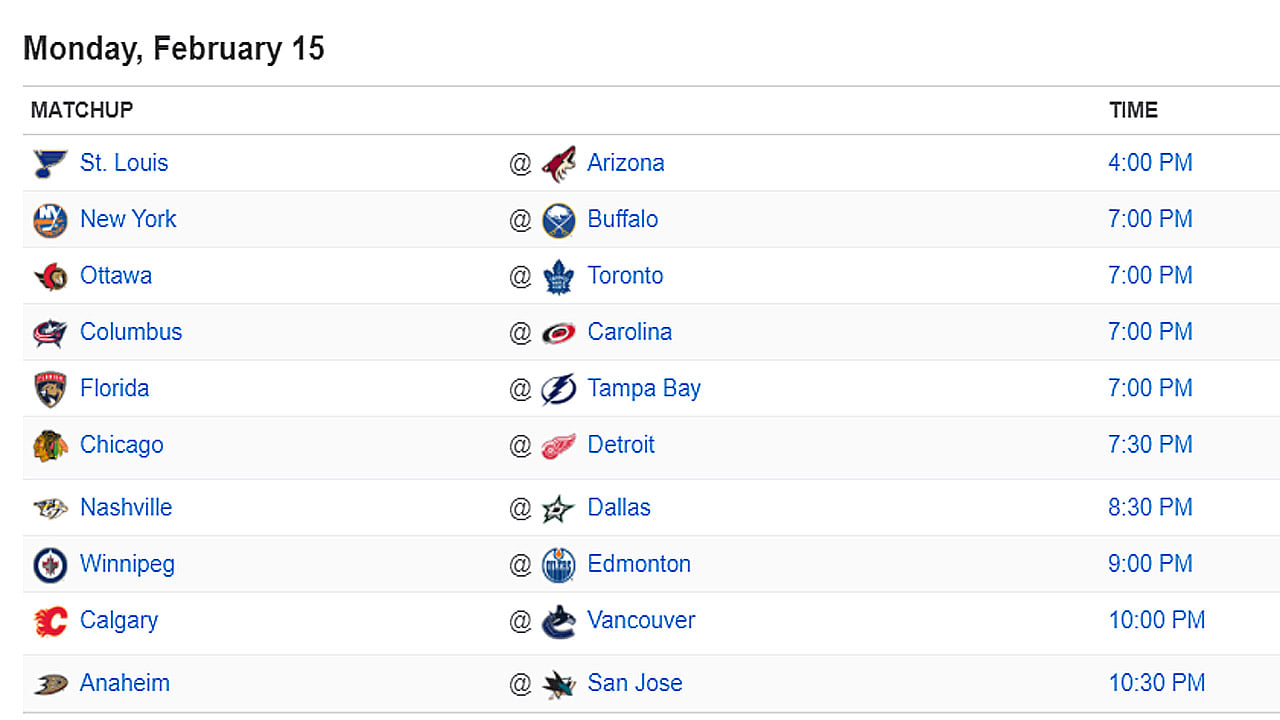1280x720 pixels.
Task: Open the Florida team link
Action: tap(114, 388)
